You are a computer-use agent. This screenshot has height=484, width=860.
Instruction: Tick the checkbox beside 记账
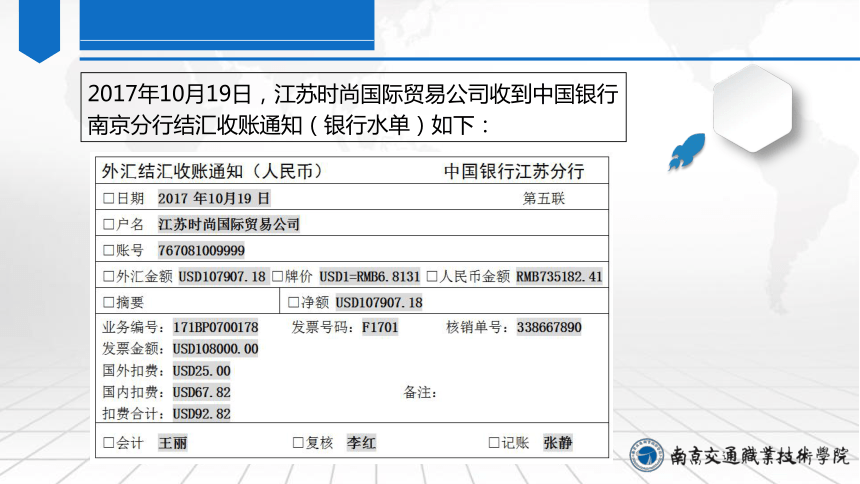pyautogui.click(x=494, y=443)
